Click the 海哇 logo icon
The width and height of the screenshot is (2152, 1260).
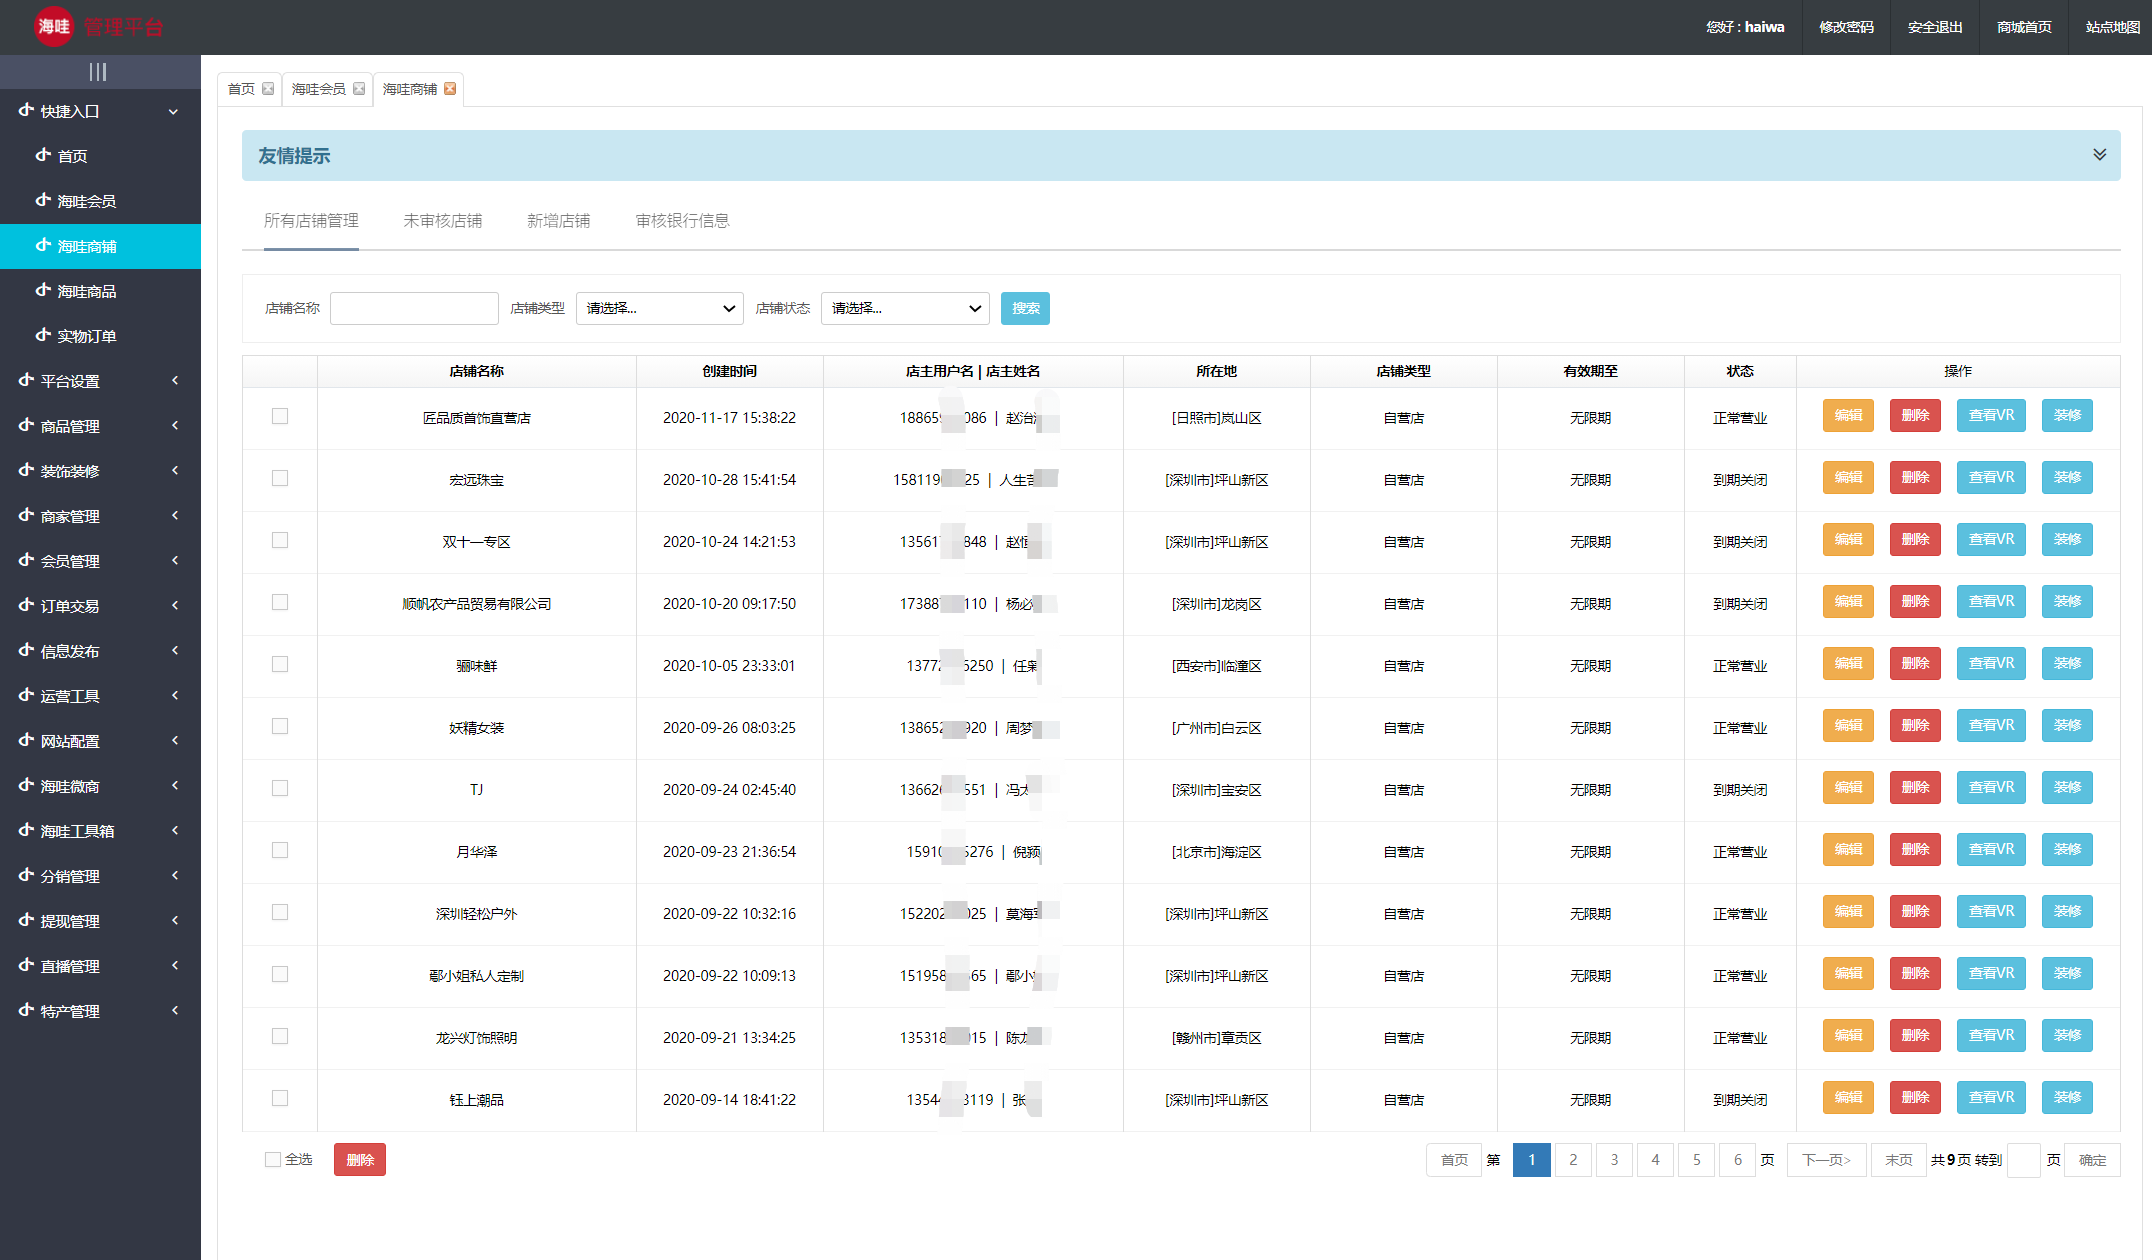54,26
